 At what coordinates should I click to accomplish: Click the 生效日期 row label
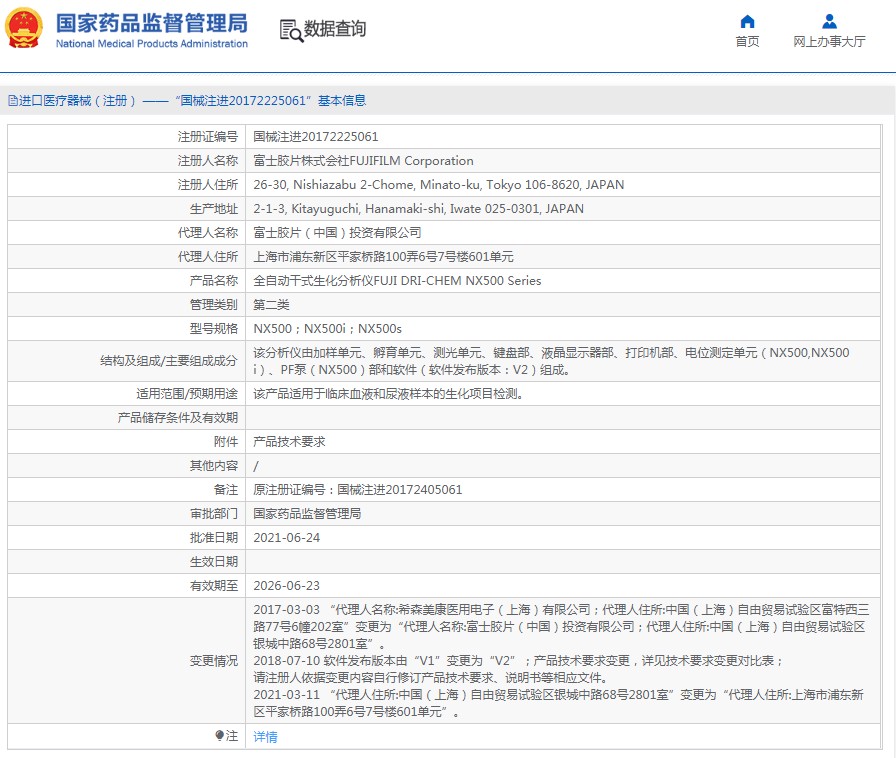coord(214,562)
